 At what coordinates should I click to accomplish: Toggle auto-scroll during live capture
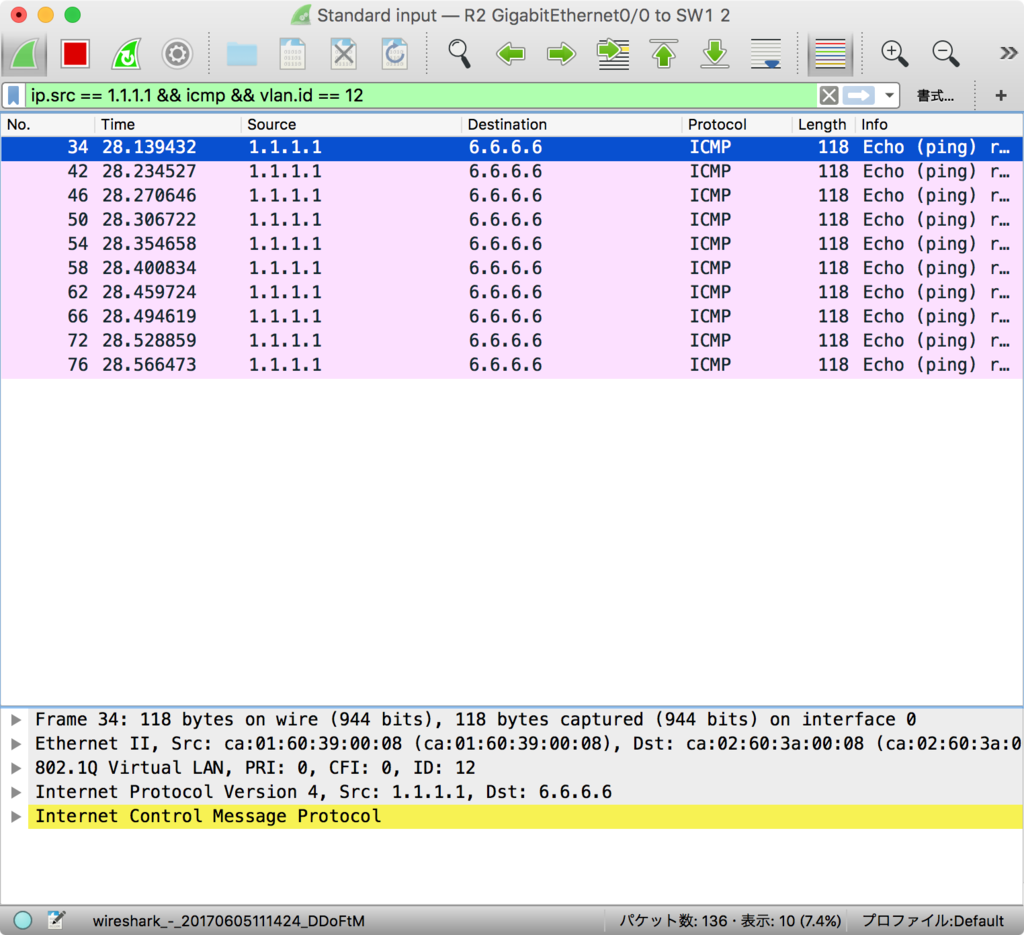(x=765, y=54)
